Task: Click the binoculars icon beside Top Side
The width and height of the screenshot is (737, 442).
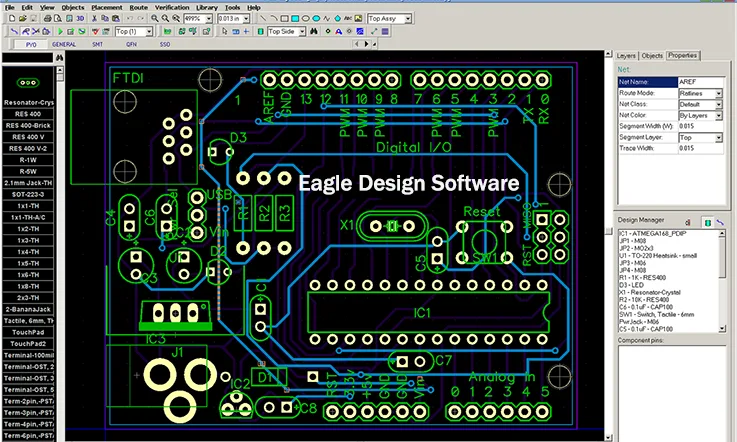Action: 314,32
